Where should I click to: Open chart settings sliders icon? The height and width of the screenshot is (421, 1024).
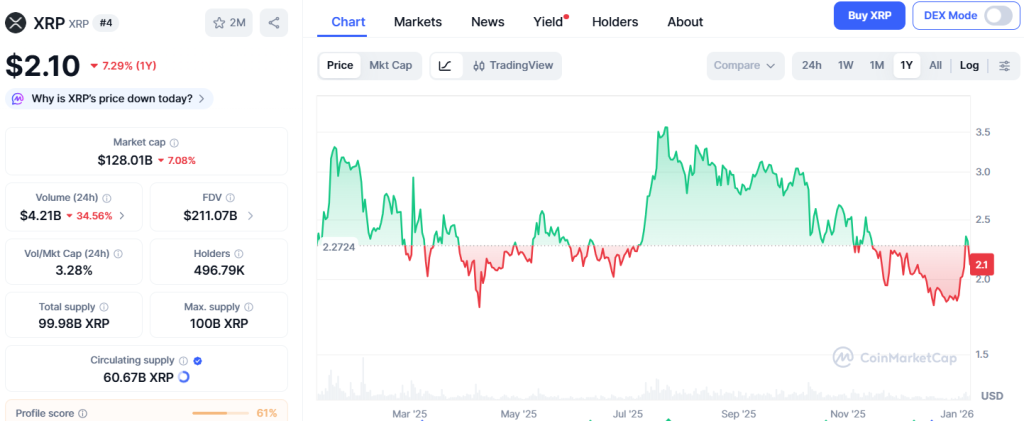click(1005, 66)
